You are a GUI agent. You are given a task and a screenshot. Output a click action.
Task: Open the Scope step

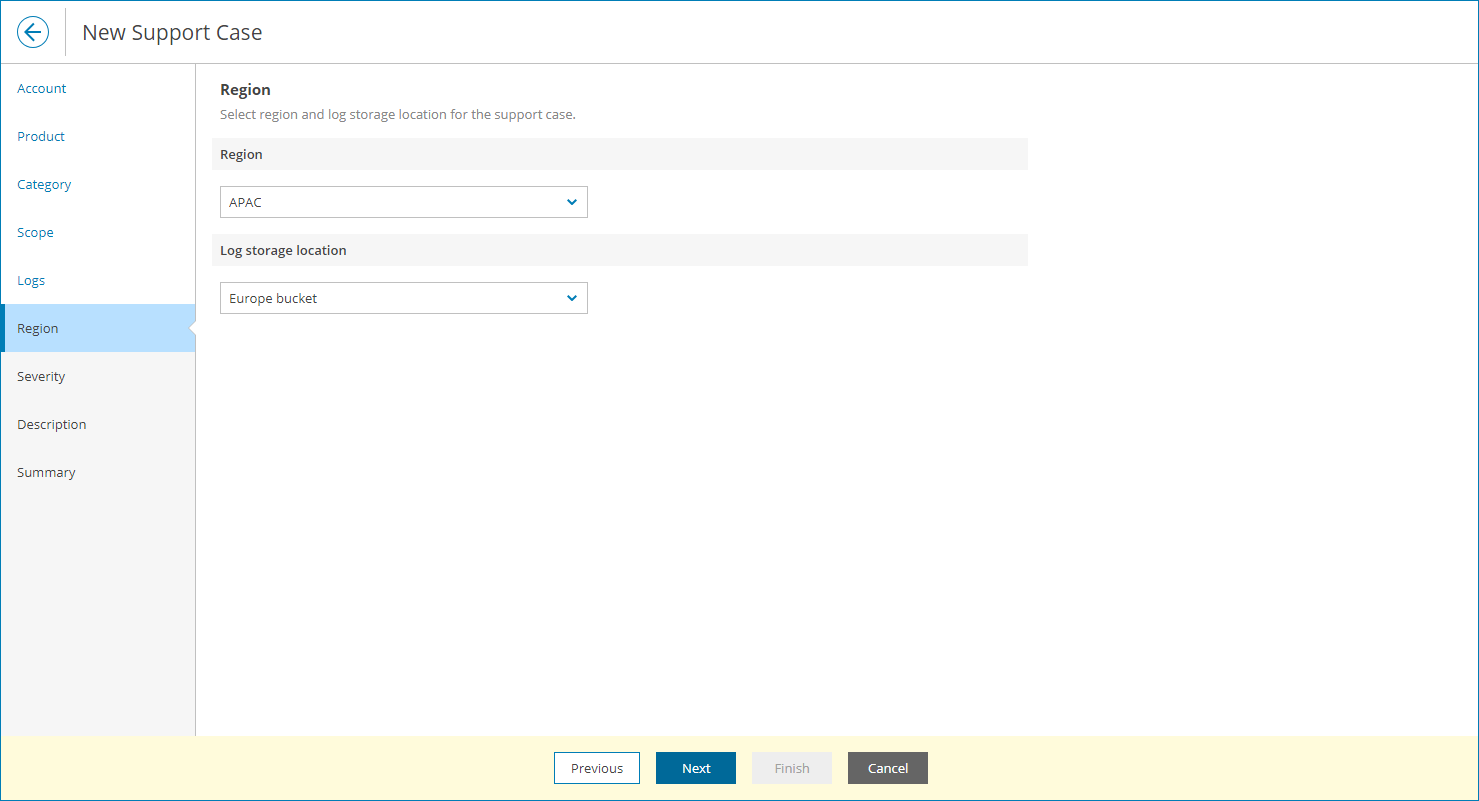tap(35, 232)
